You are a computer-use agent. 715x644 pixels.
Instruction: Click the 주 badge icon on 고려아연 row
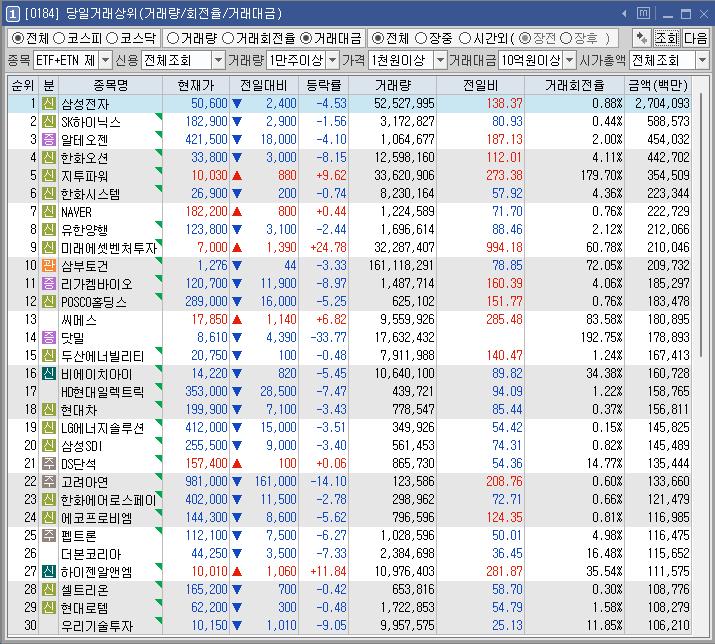click(x=49, y=481)
